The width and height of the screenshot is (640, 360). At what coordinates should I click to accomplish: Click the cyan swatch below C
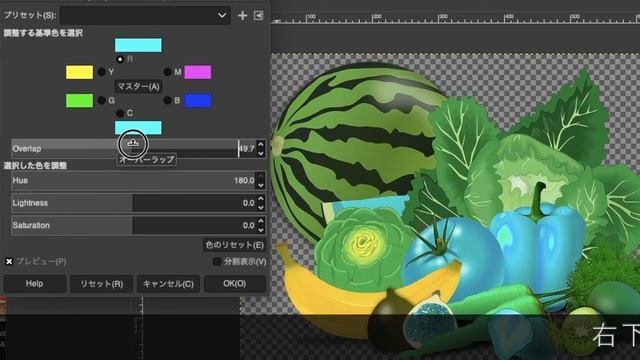pyautogui.click(x=138, y=127)
